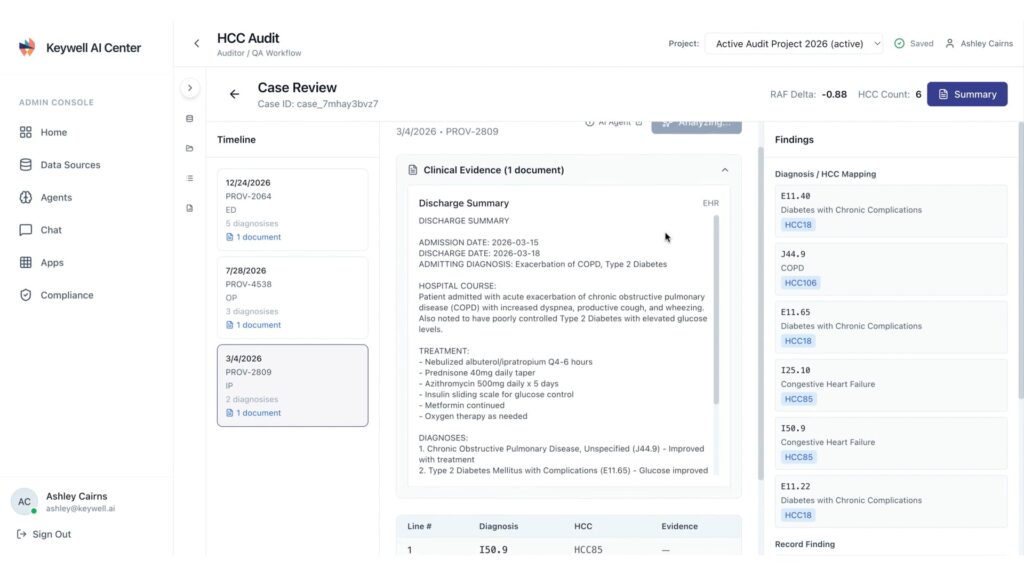Click the folder icon in the side rail

click(190, 149)
